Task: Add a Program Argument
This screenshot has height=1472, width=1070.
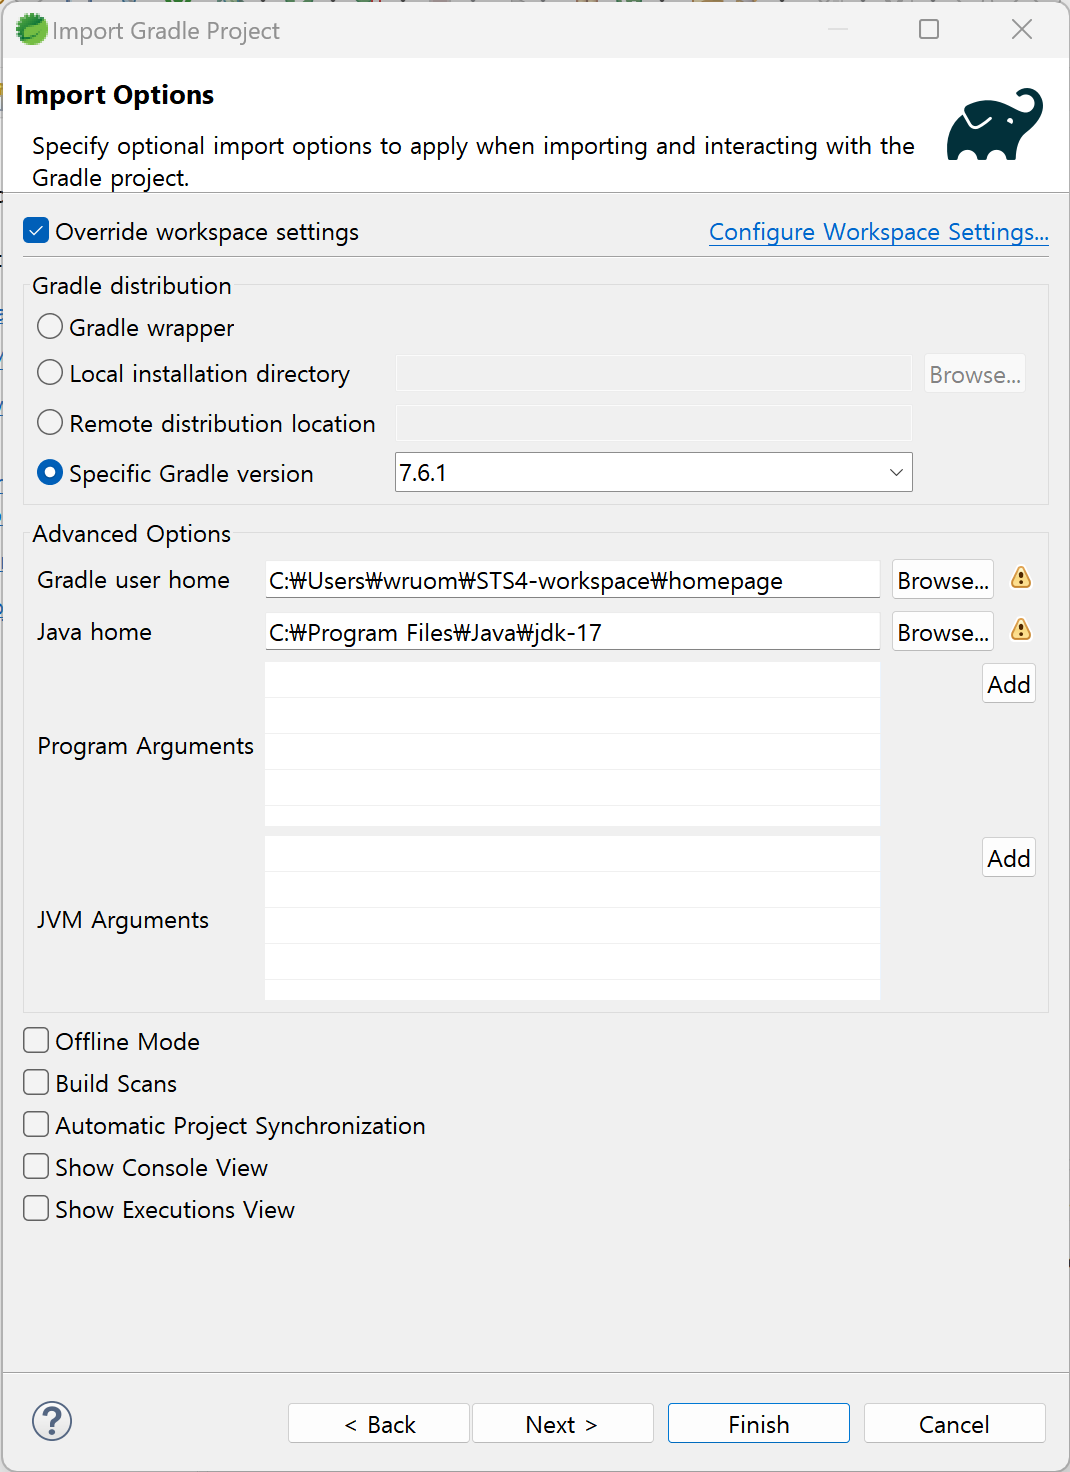Action: [x=1008, y=684]
